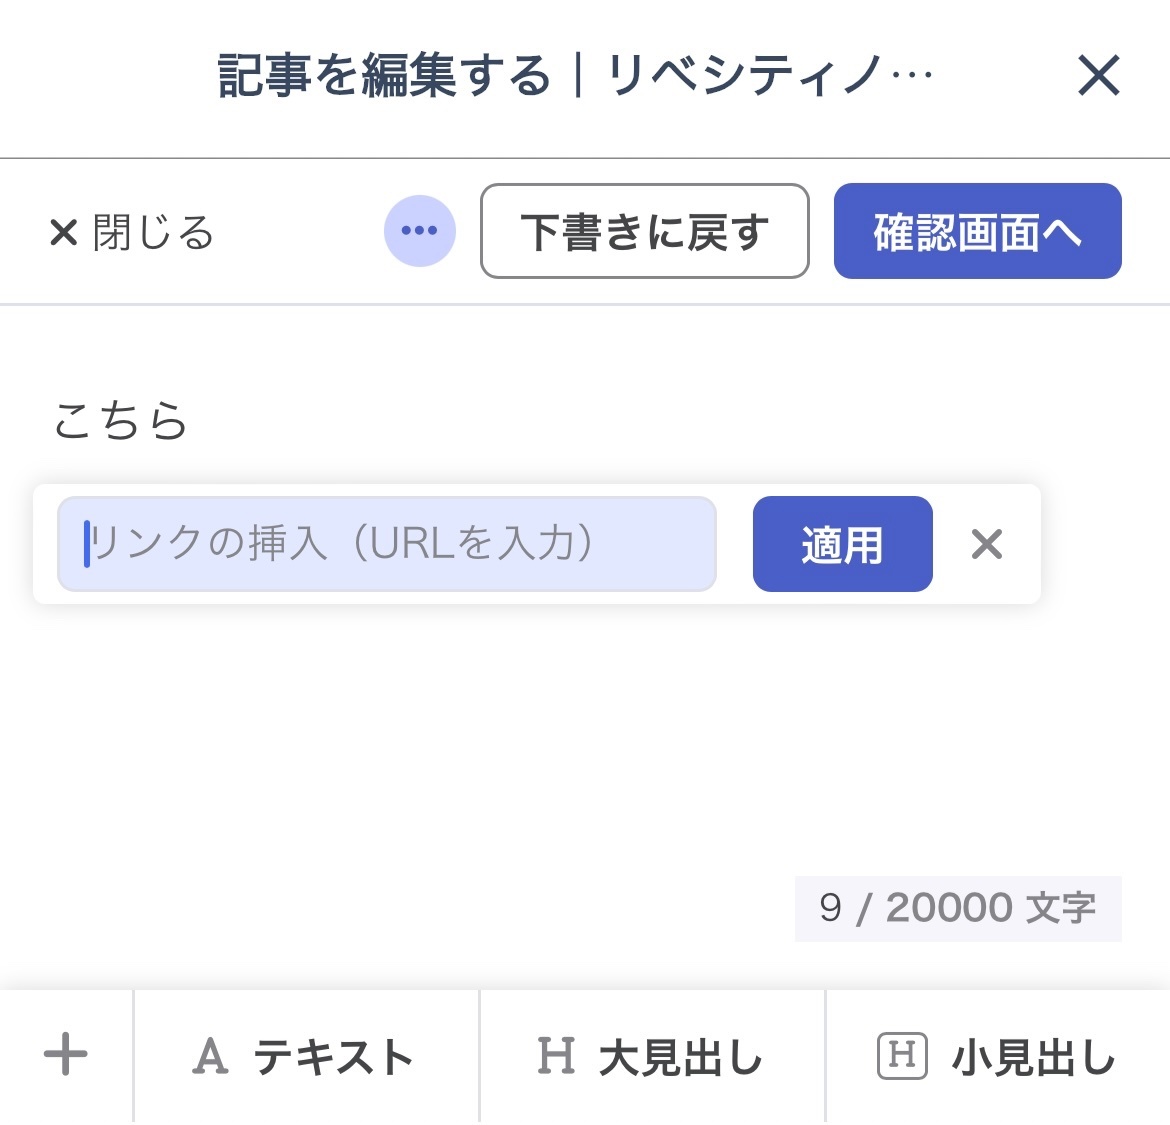1170x1125 pixels.
Task: Click the 記事を編集する header title
Action: click(384, 75)
